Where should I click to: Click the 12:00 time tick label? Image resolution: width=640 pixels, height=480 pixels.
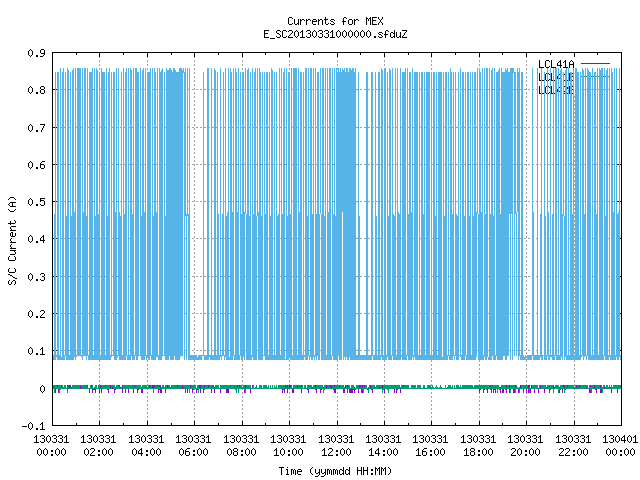(x=336, y=452)
